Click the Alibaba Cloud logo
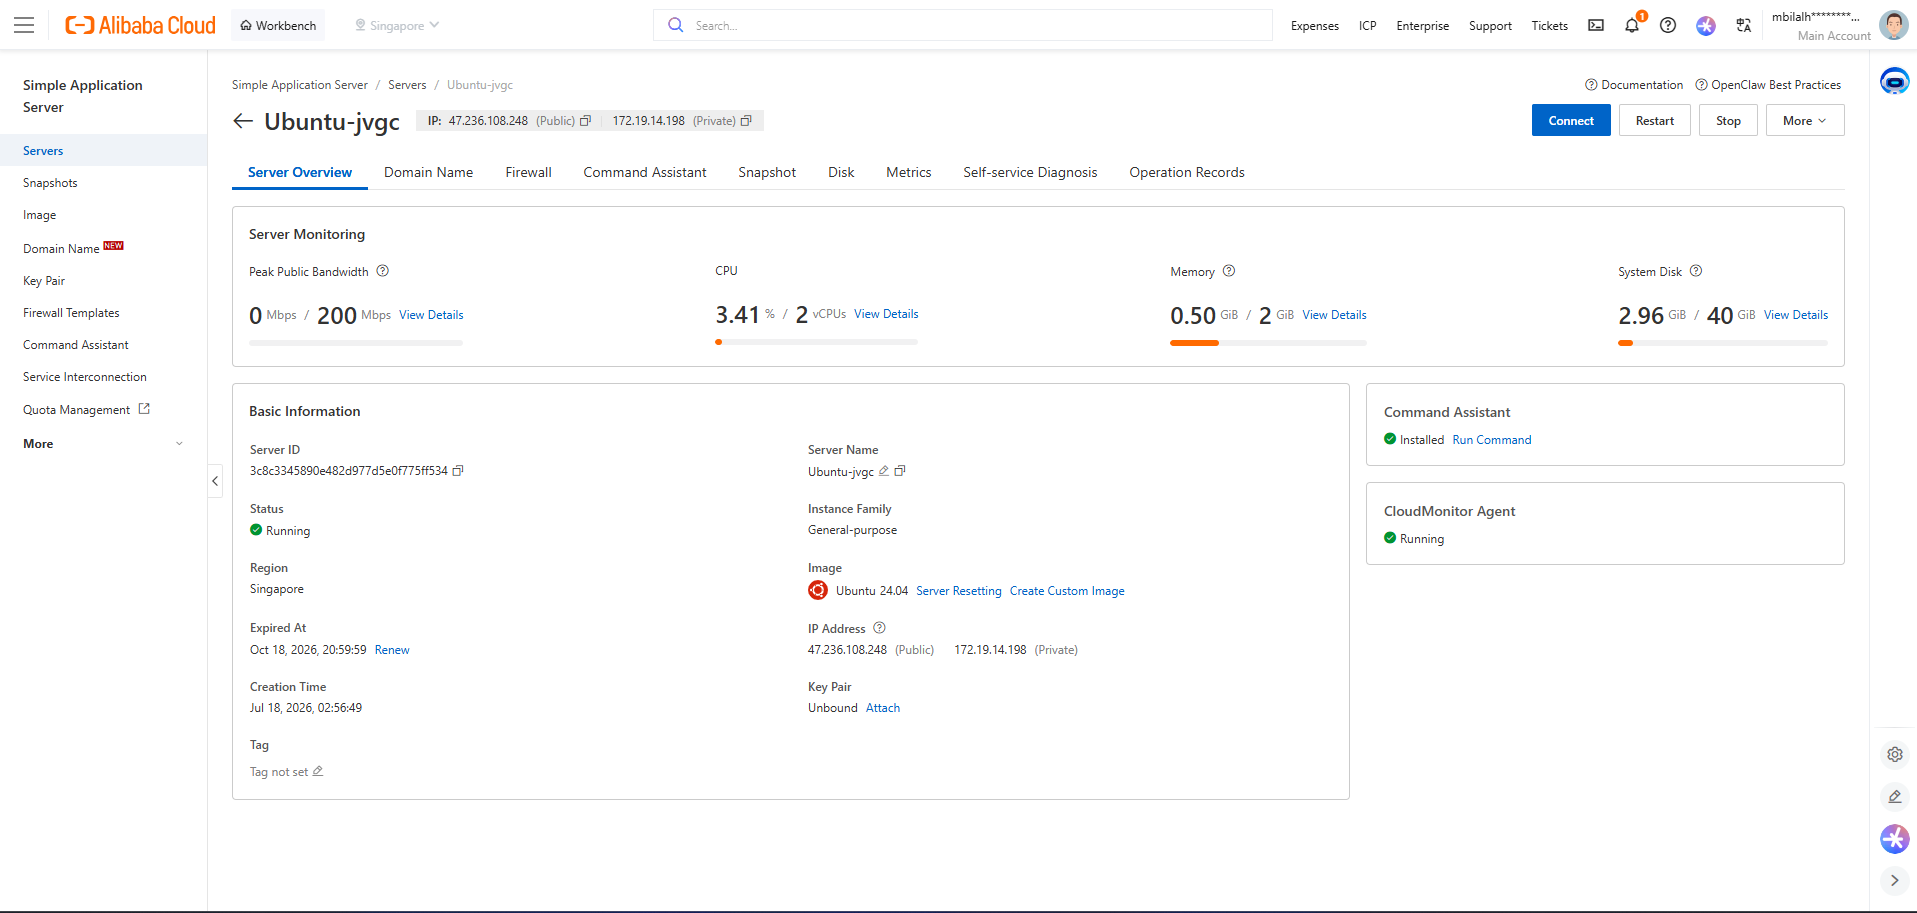The width and height of the screenshot is (1917, 913). click(140, 25)
